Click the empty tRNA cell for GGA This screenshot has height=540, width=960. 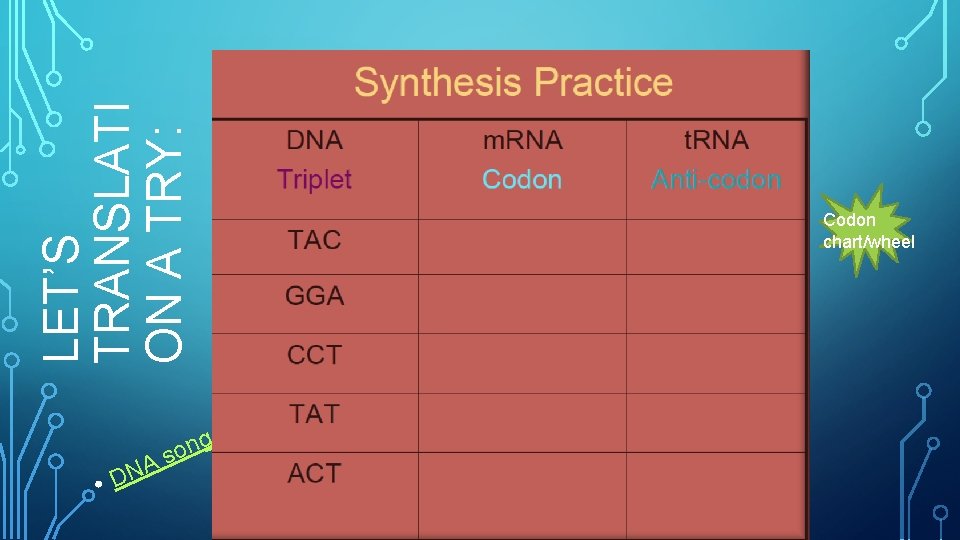715,304
